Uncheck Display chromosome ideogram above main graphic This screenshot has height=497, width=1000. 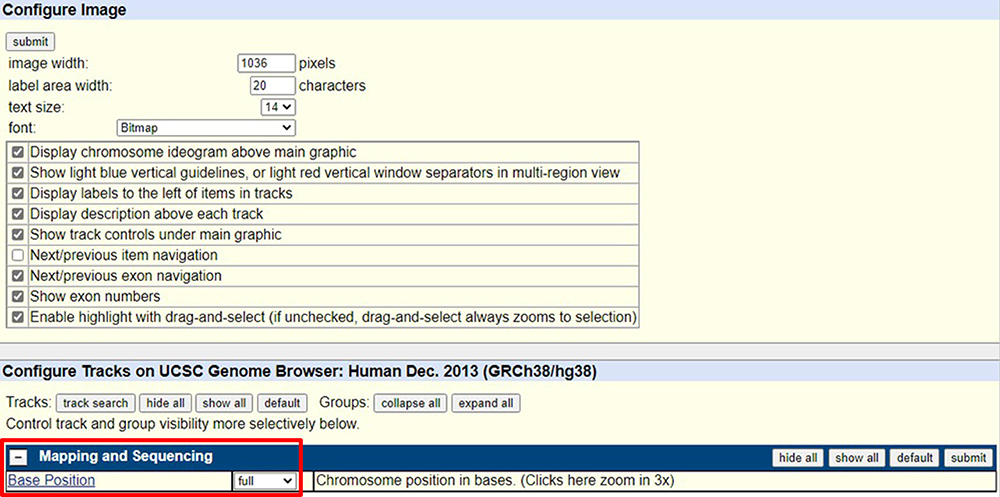17,152
